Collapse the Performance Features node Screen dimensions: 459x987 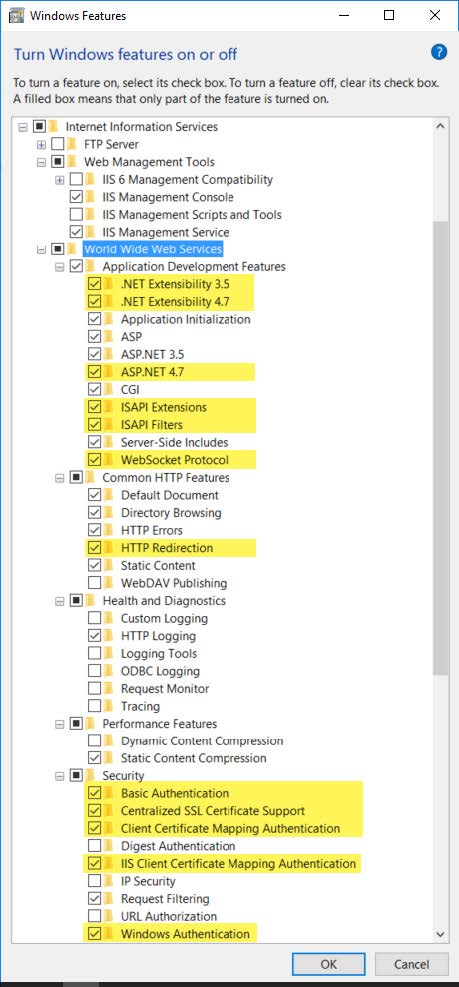pyautogui.click(x=60, y=724)
